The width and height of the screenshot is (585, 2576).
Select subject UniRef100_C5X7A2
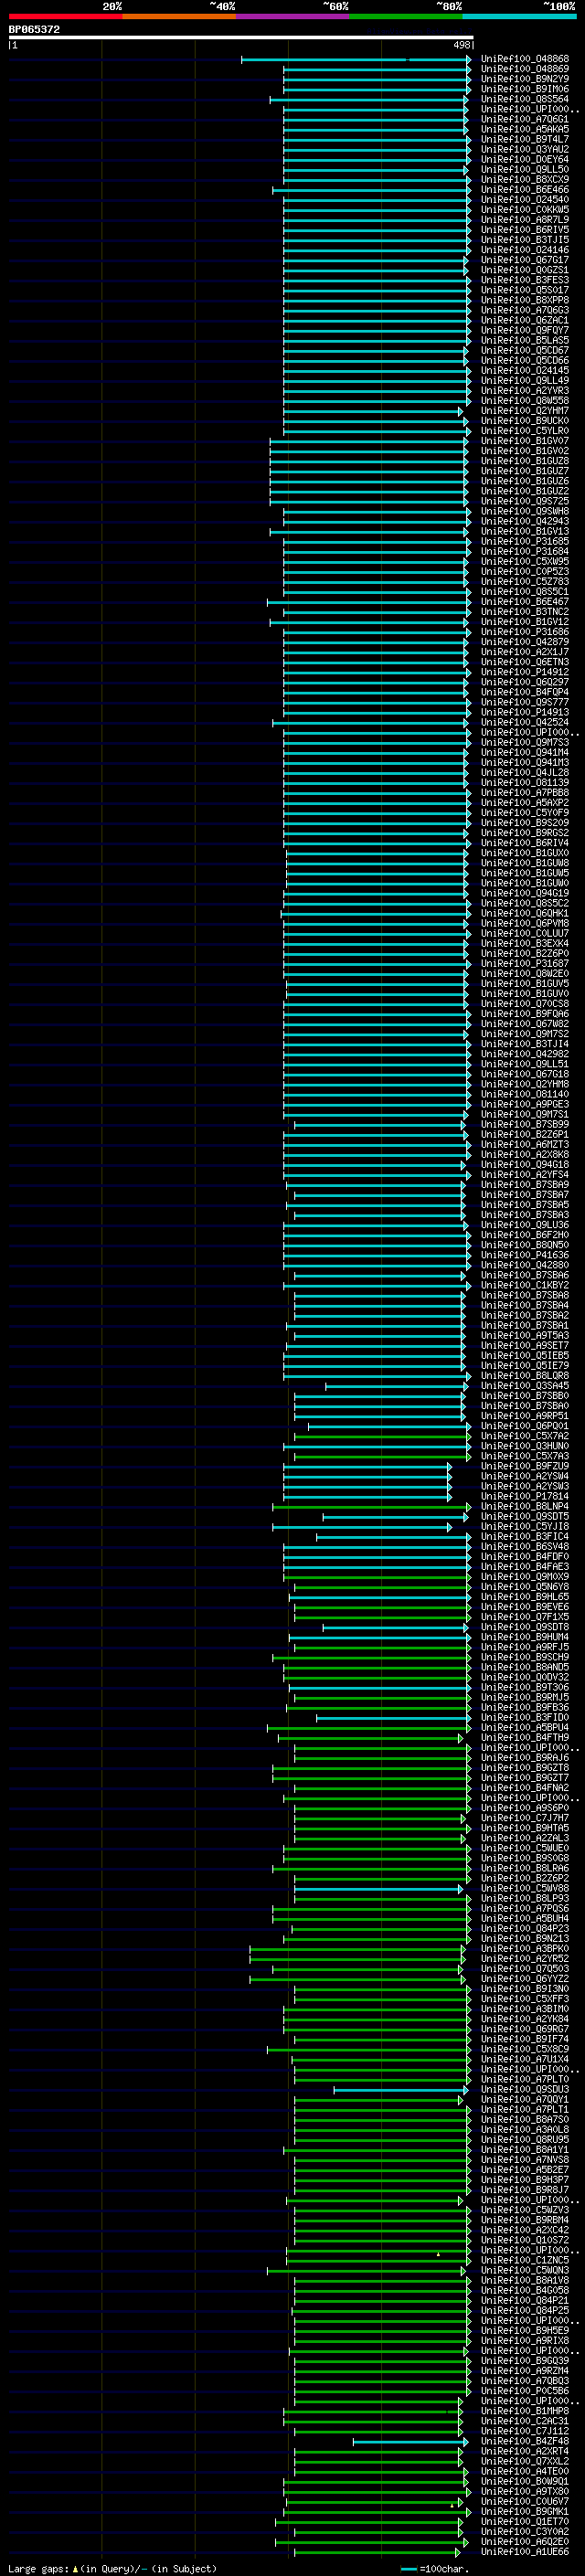click(x=525, y=1436)
